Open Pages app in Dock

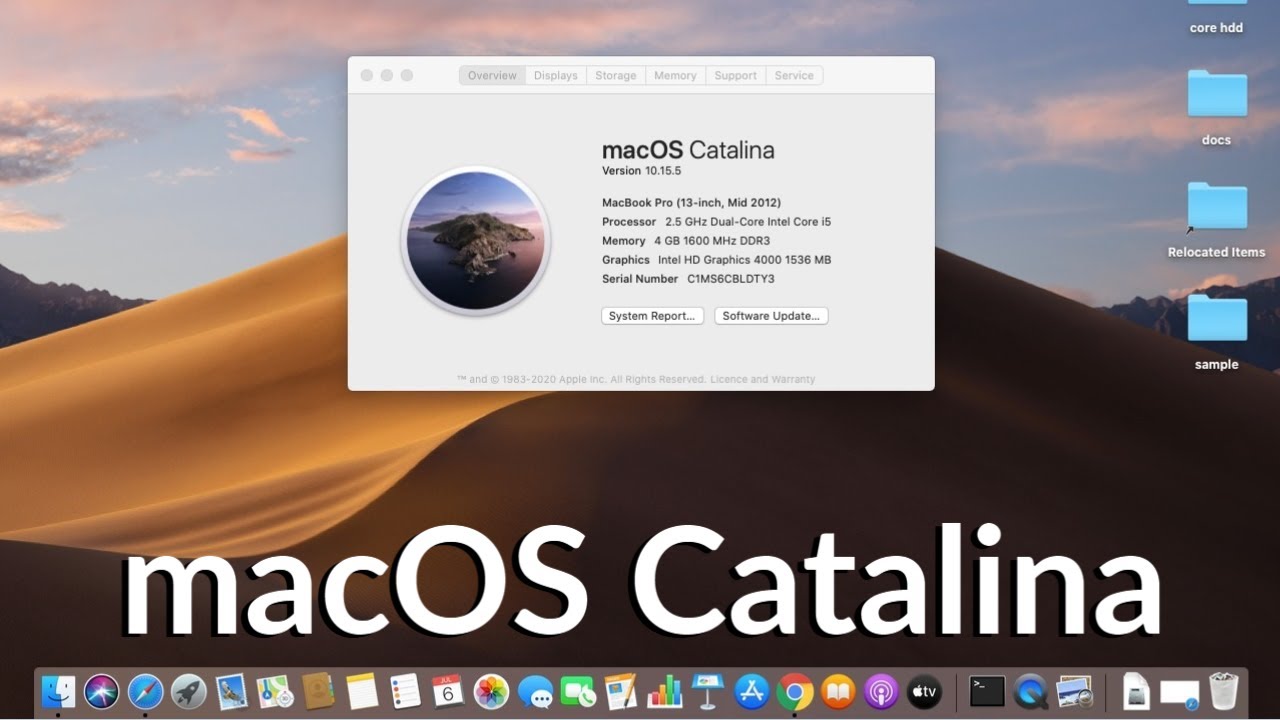(621, 691)
